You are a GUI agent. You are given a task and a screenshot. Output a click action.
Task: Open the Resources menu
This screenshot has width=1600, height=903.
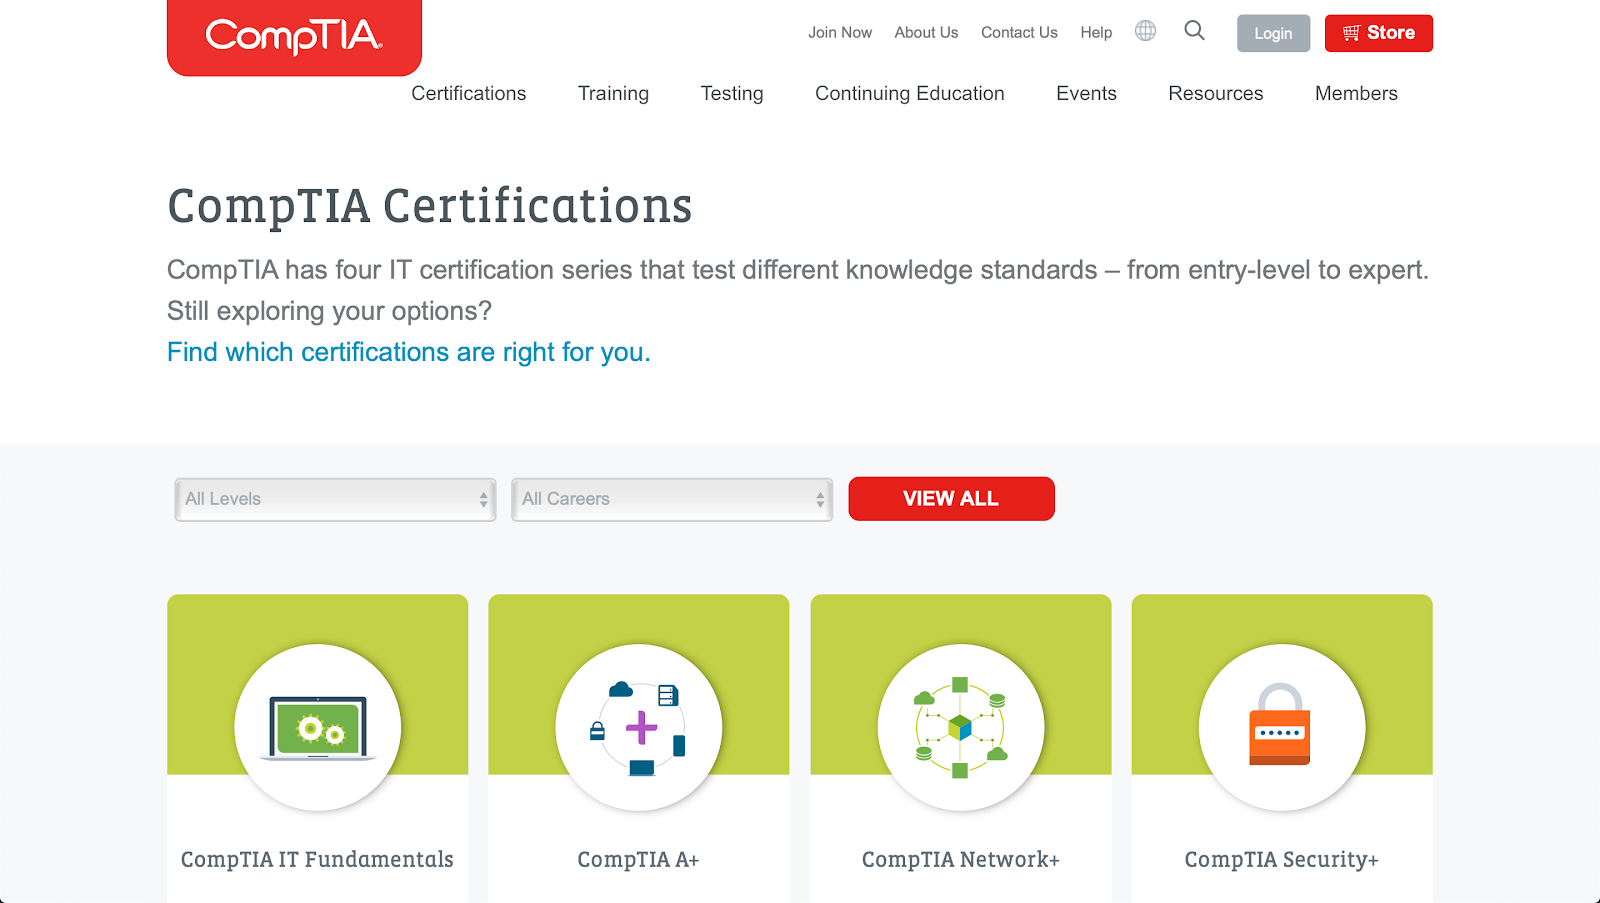(1216, 93)
